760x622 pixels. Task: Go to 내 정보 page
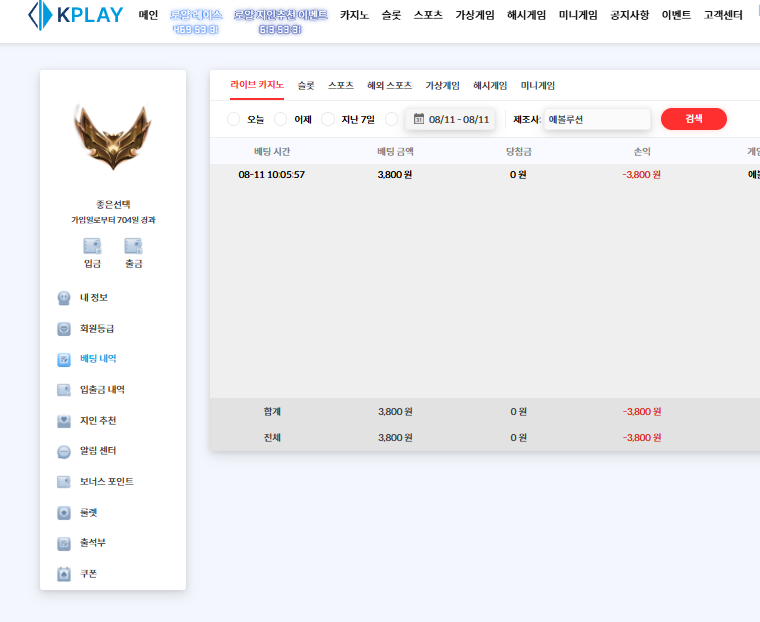(94, 298)
